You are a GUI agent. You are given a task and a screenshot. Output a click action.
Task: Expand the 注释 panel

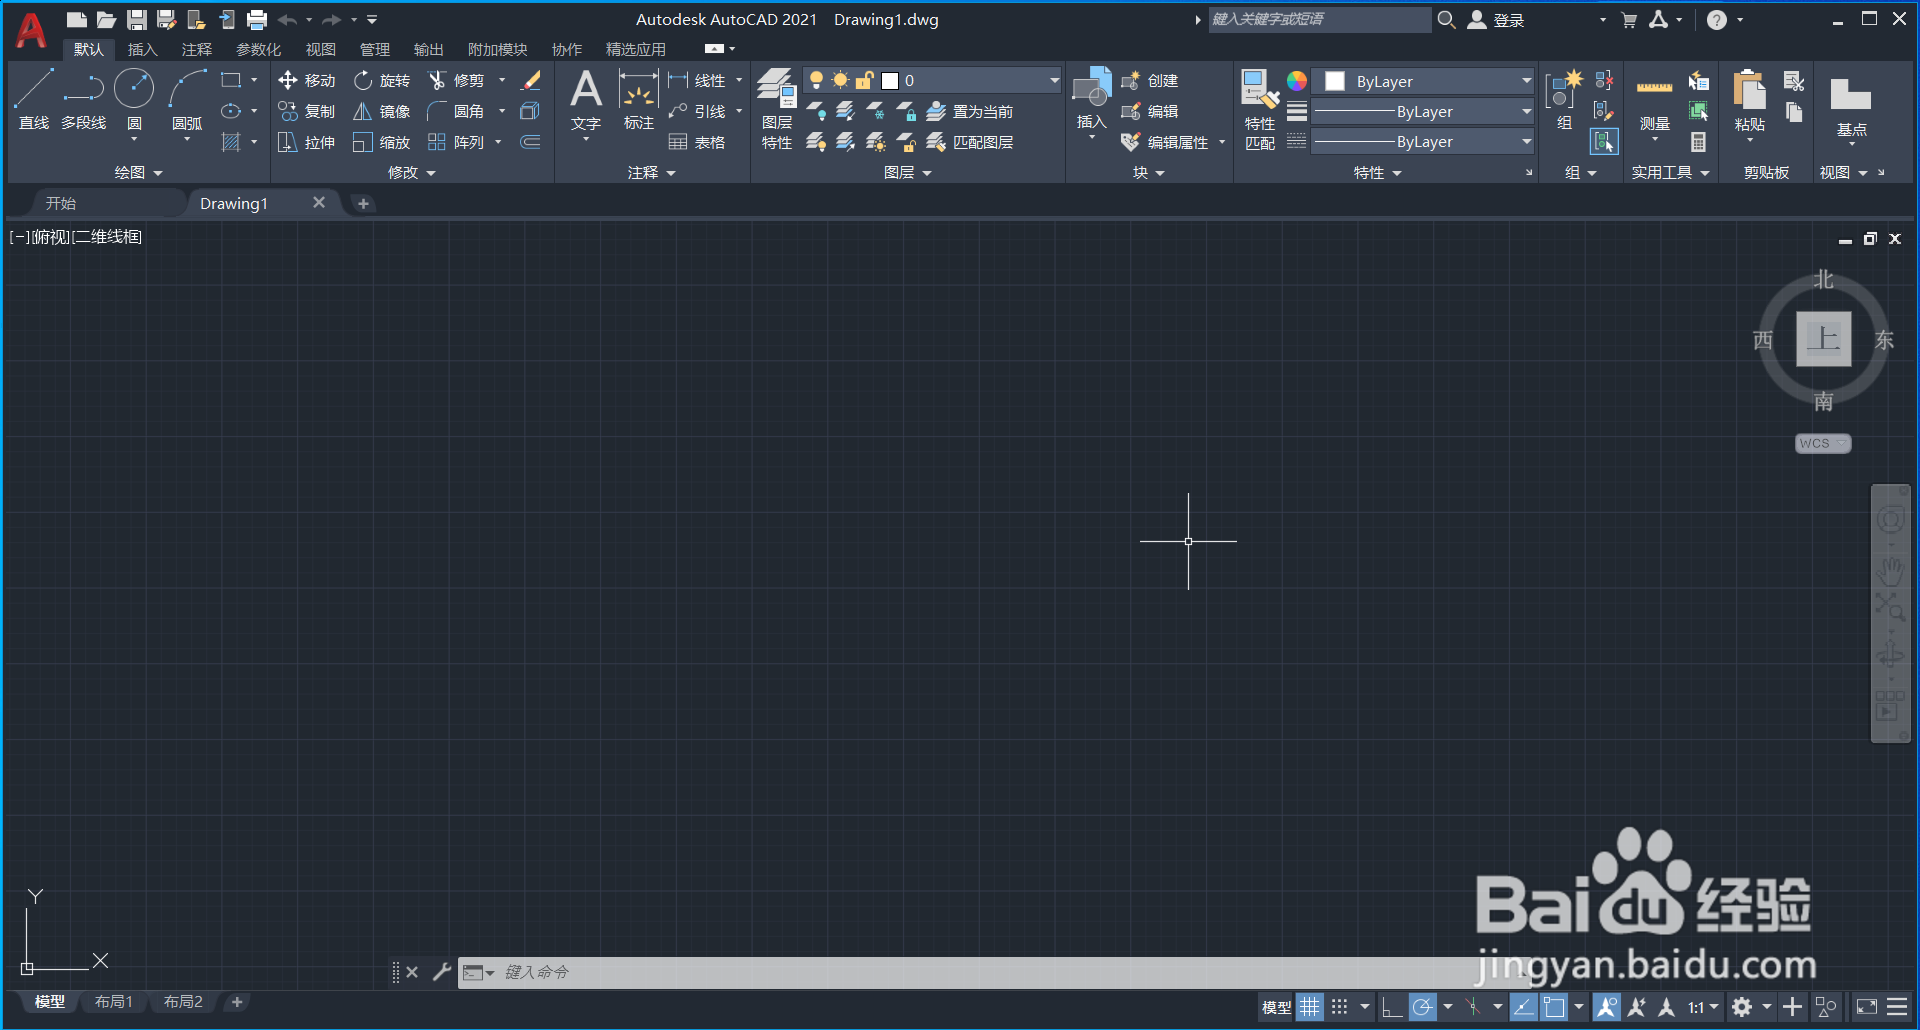(x=652, y=172)
